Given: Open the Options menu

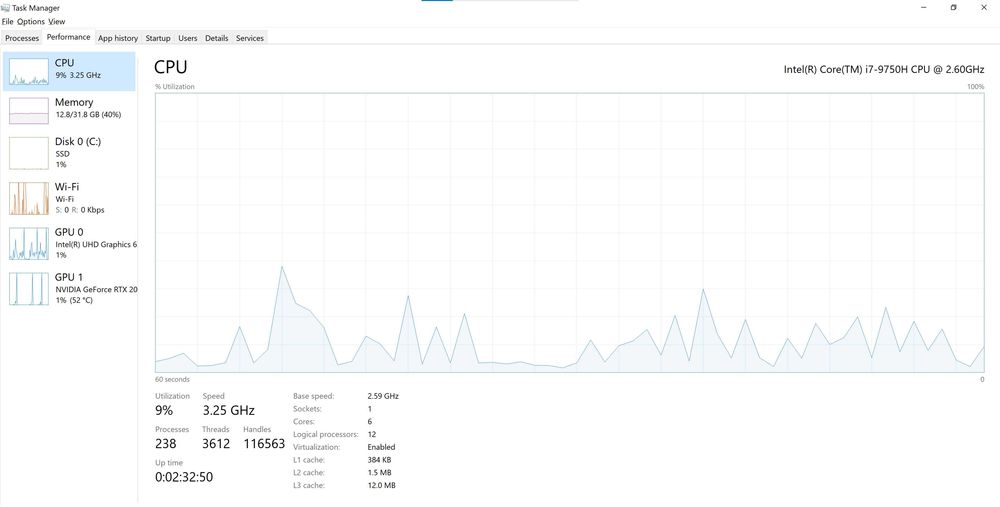Looking at the screenshot, I should (x=31, y=22).
